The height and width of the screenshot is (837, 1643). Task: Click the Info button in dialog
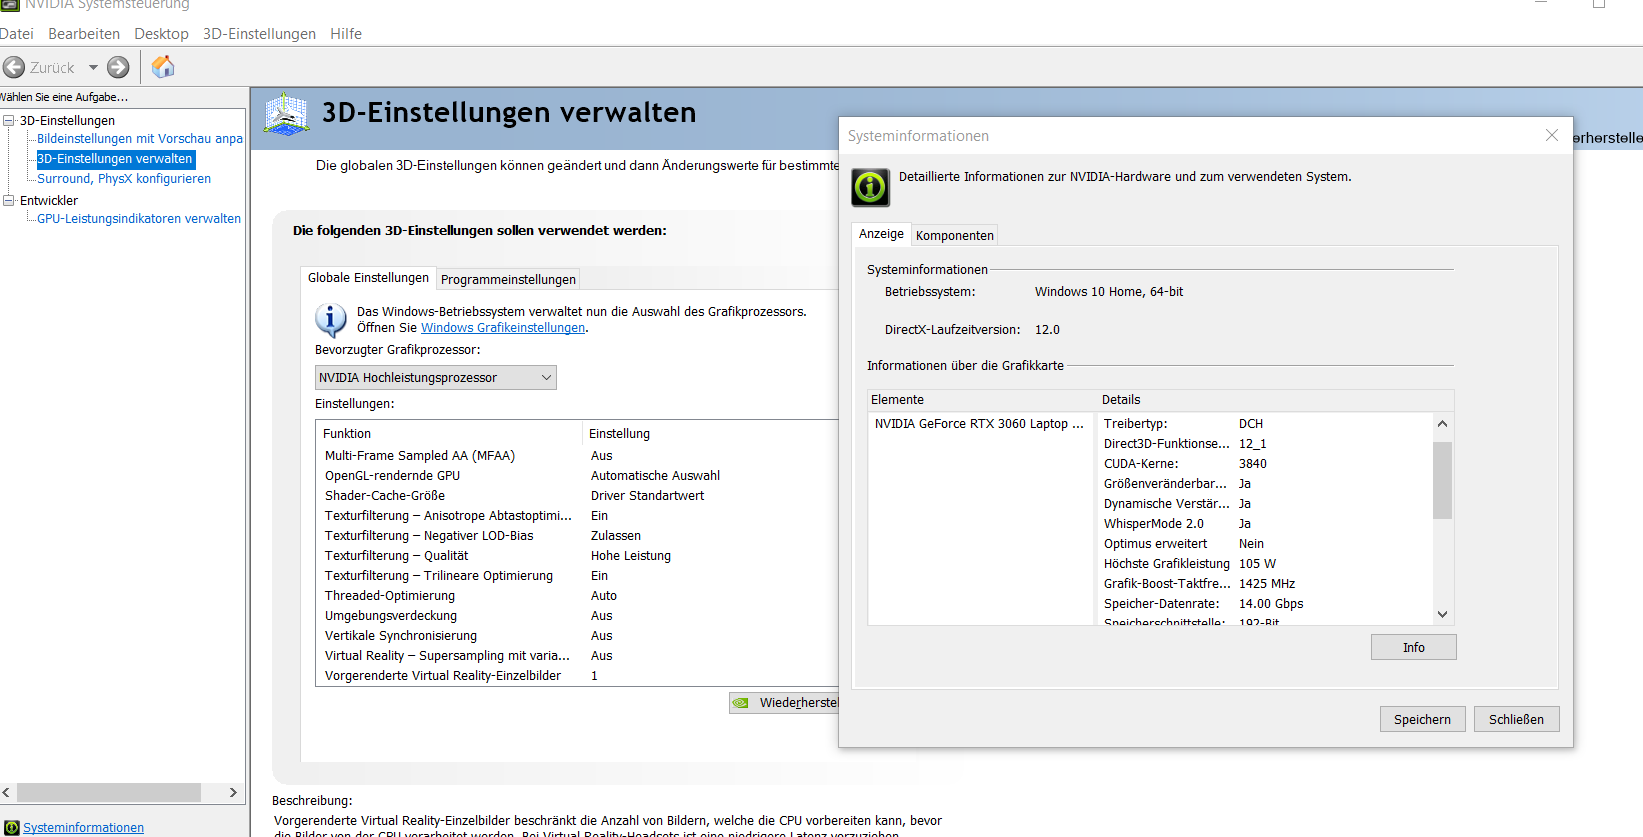point(1414,648)
